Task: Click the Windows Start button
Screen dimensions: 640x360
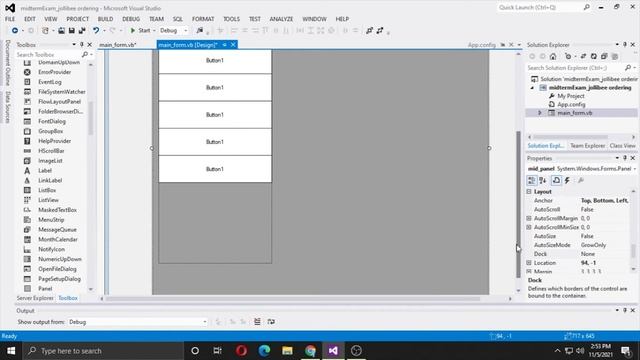Action: tap(11, 351)
